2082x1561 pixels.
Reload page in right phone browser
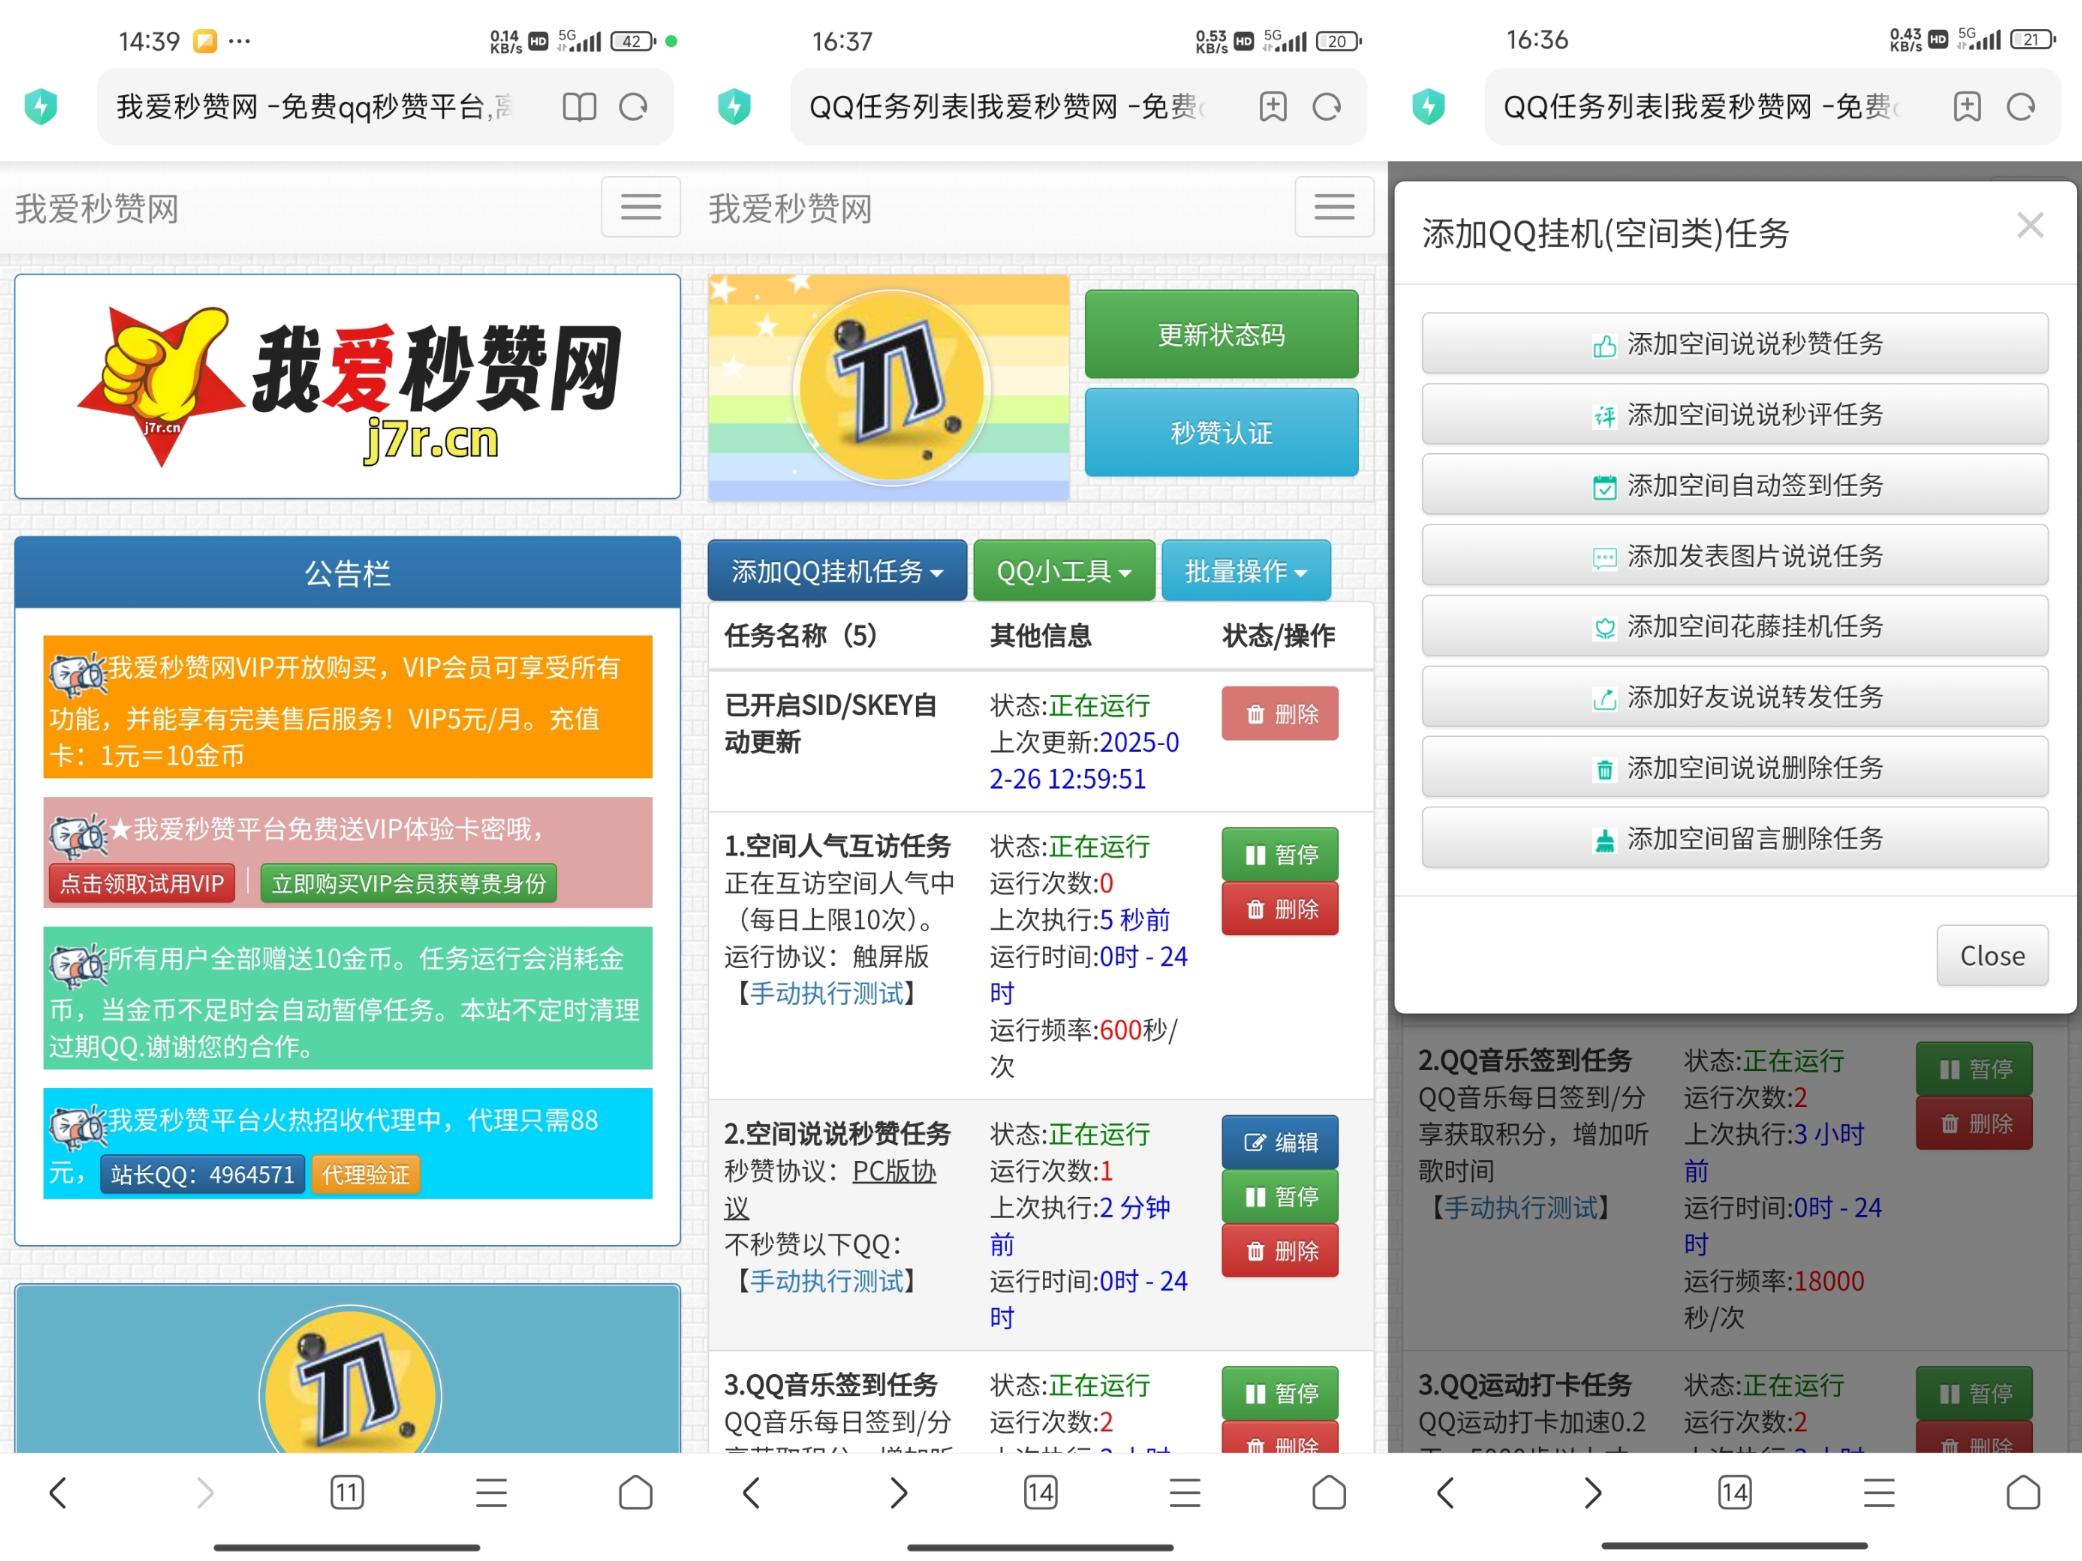[x=2021, y=107]
